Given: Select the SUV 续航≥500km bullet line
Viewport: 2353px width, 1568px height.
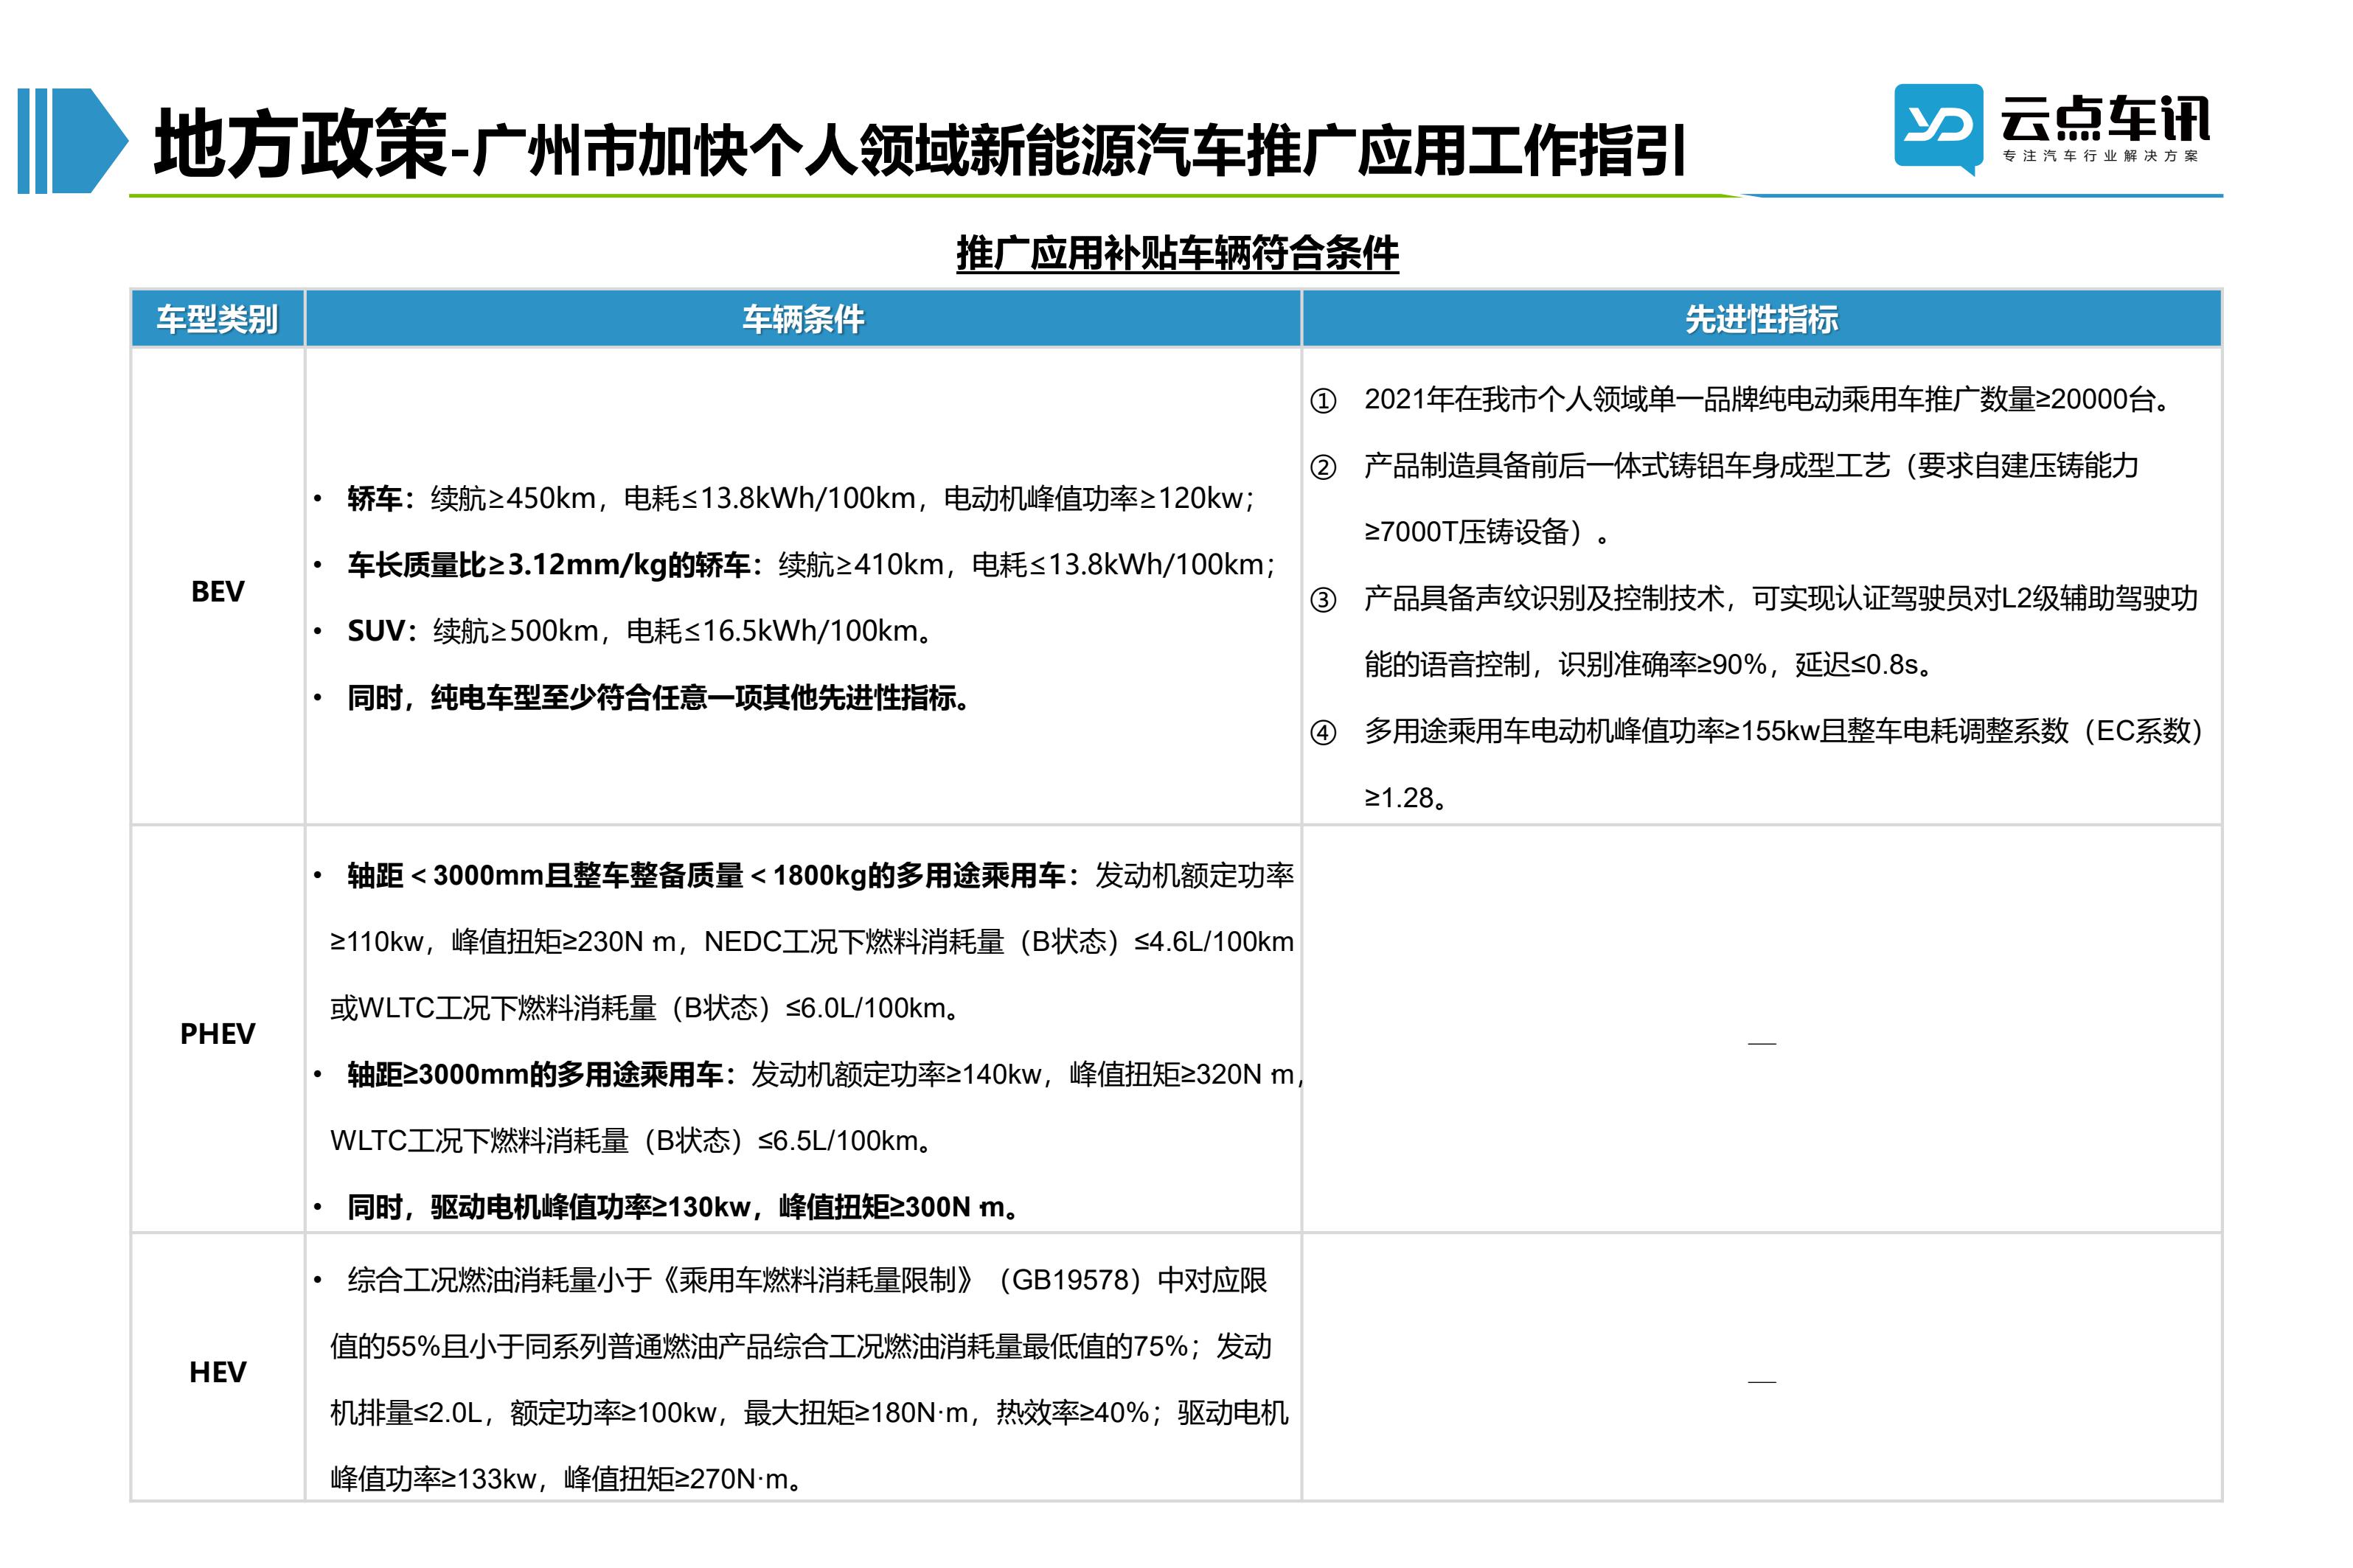Looking at the screenshot, I should point(623,631).
